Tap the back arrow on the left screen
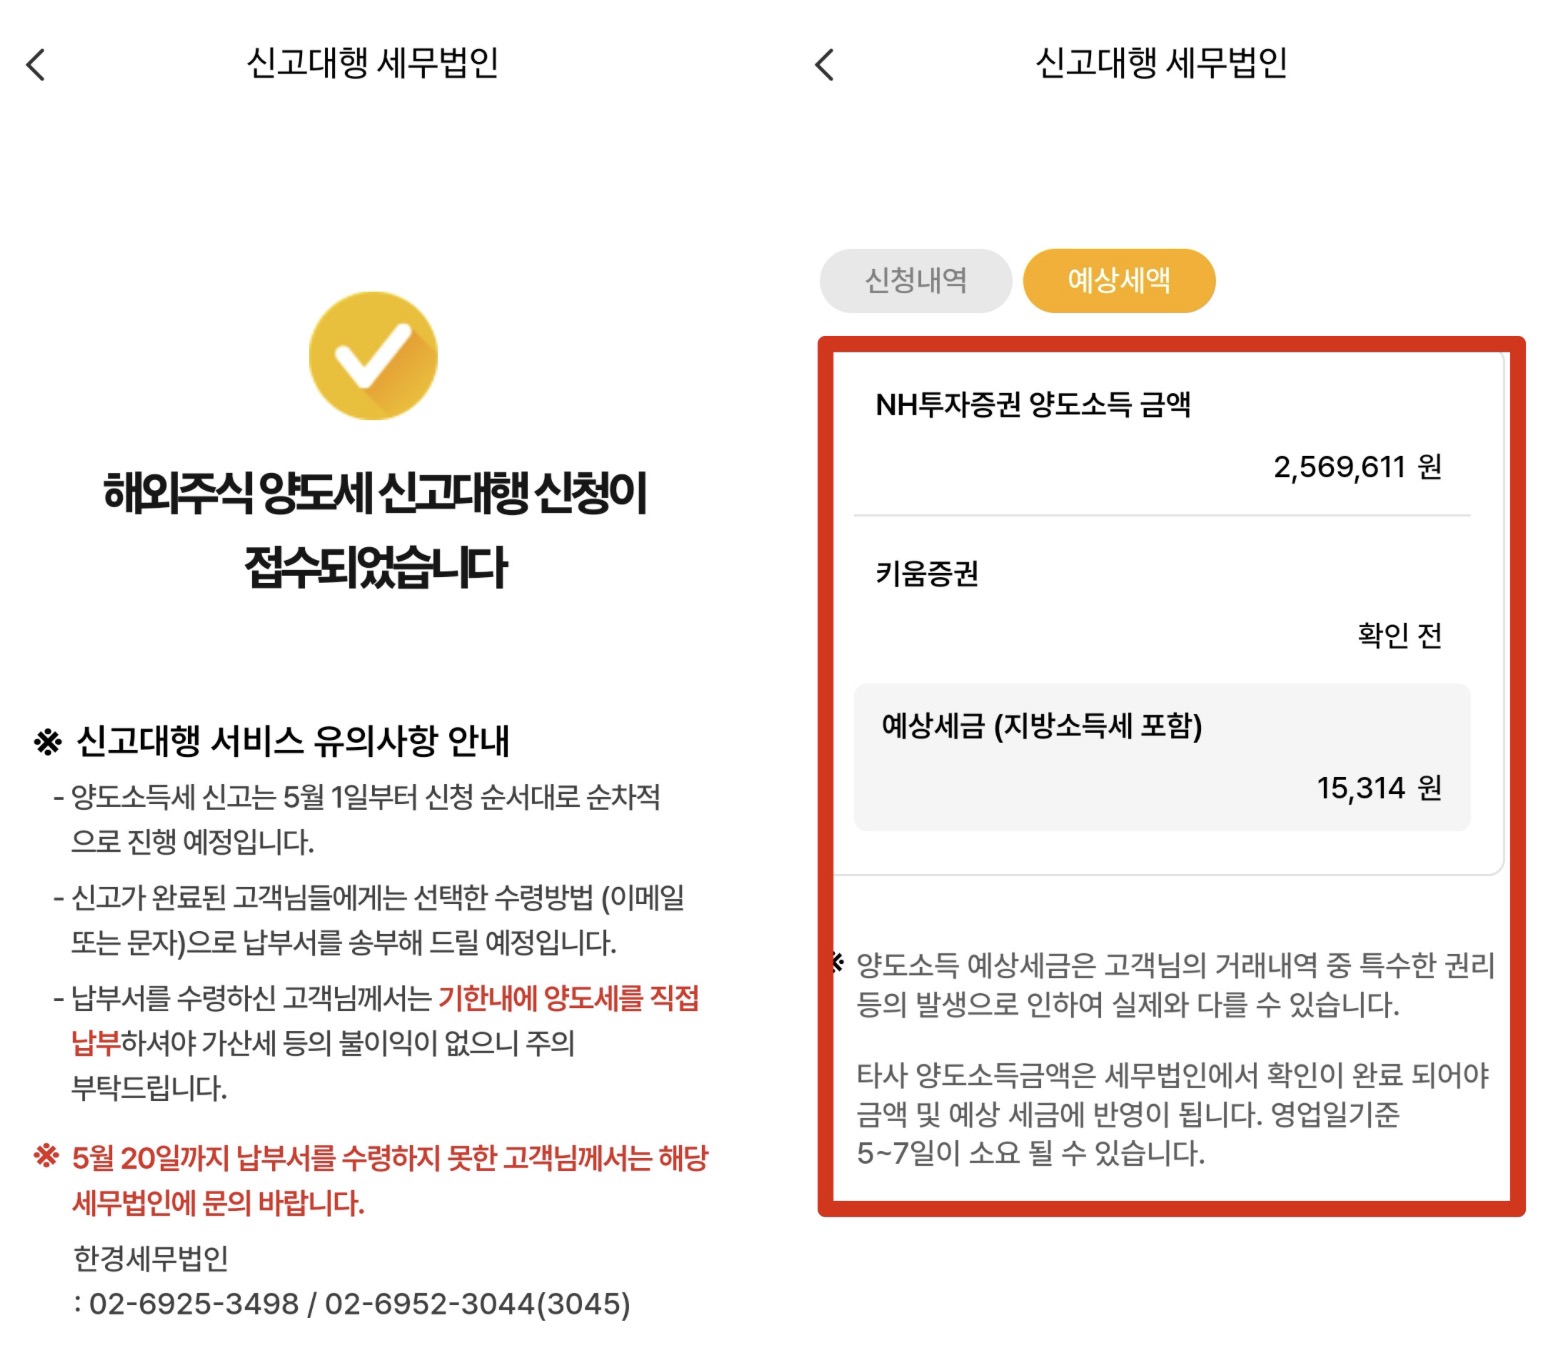The image size is (1554, 1366). coord(36,65)
